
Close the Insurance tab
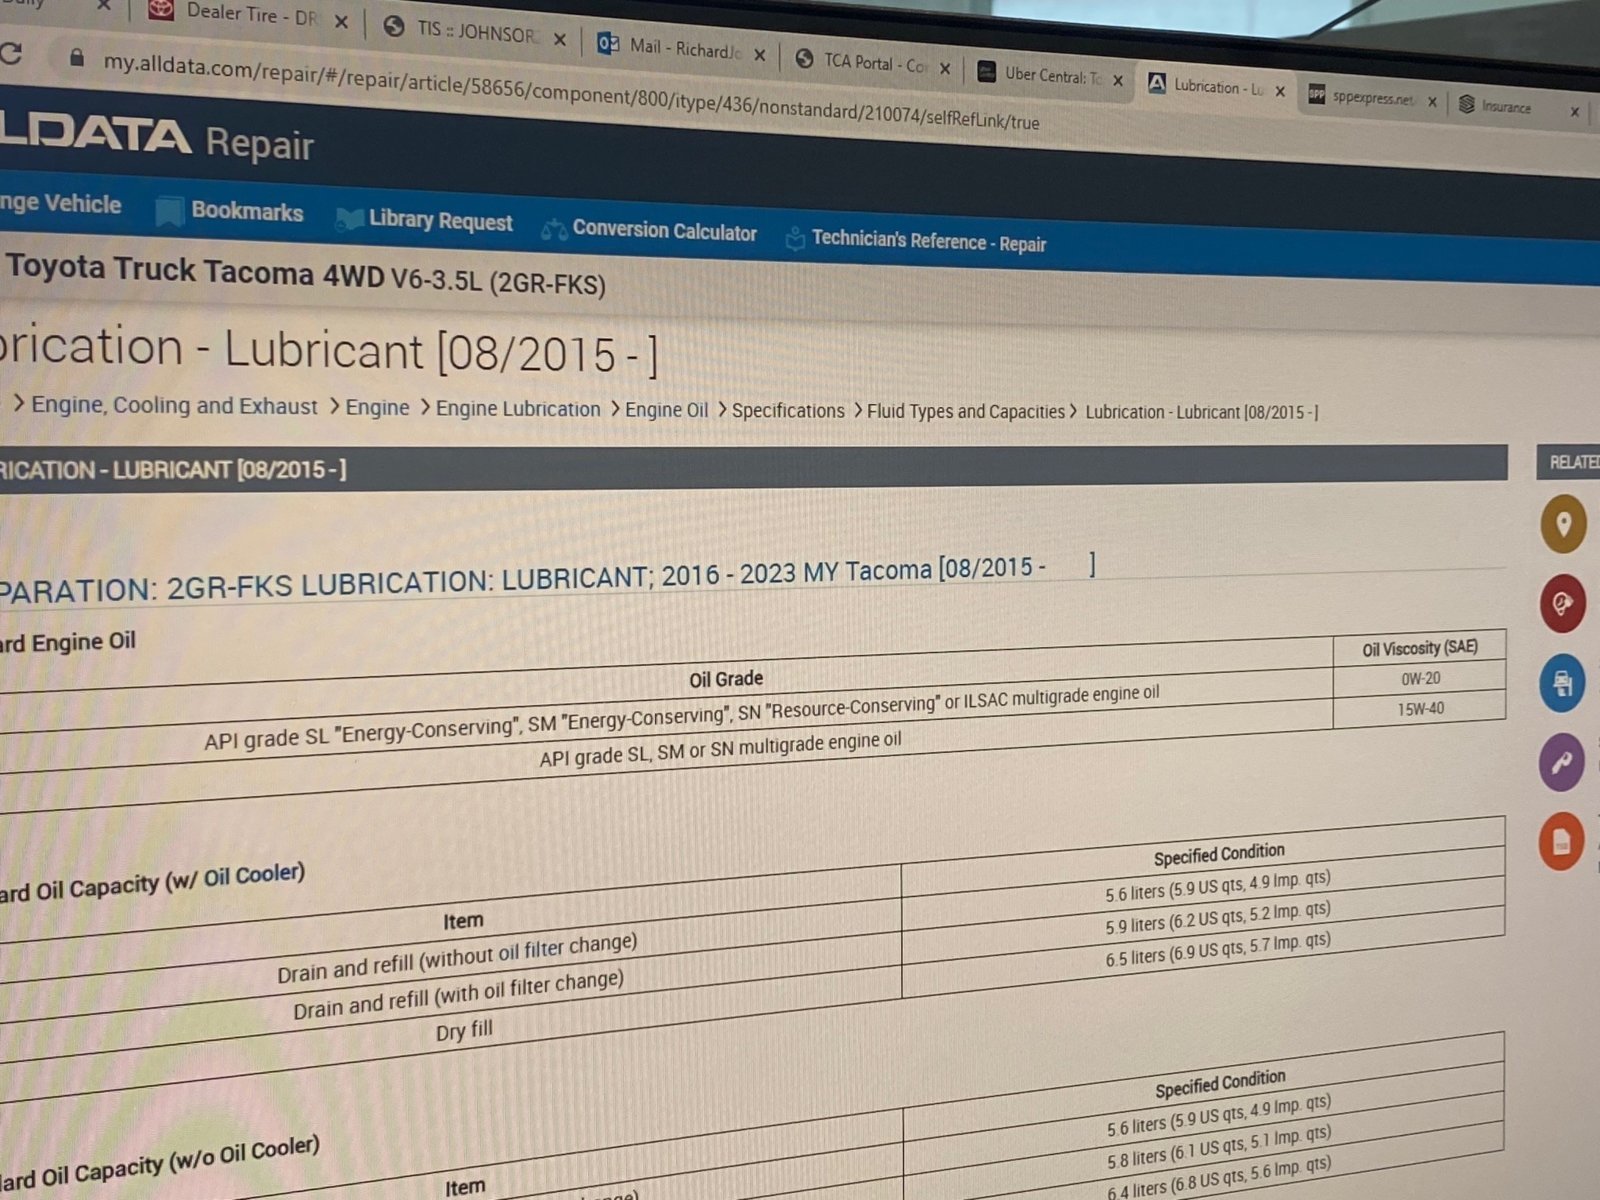tap(1575, 112)
